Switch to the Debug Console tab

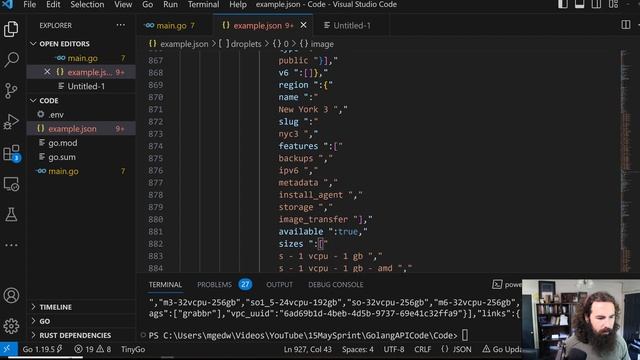[336, 284]
